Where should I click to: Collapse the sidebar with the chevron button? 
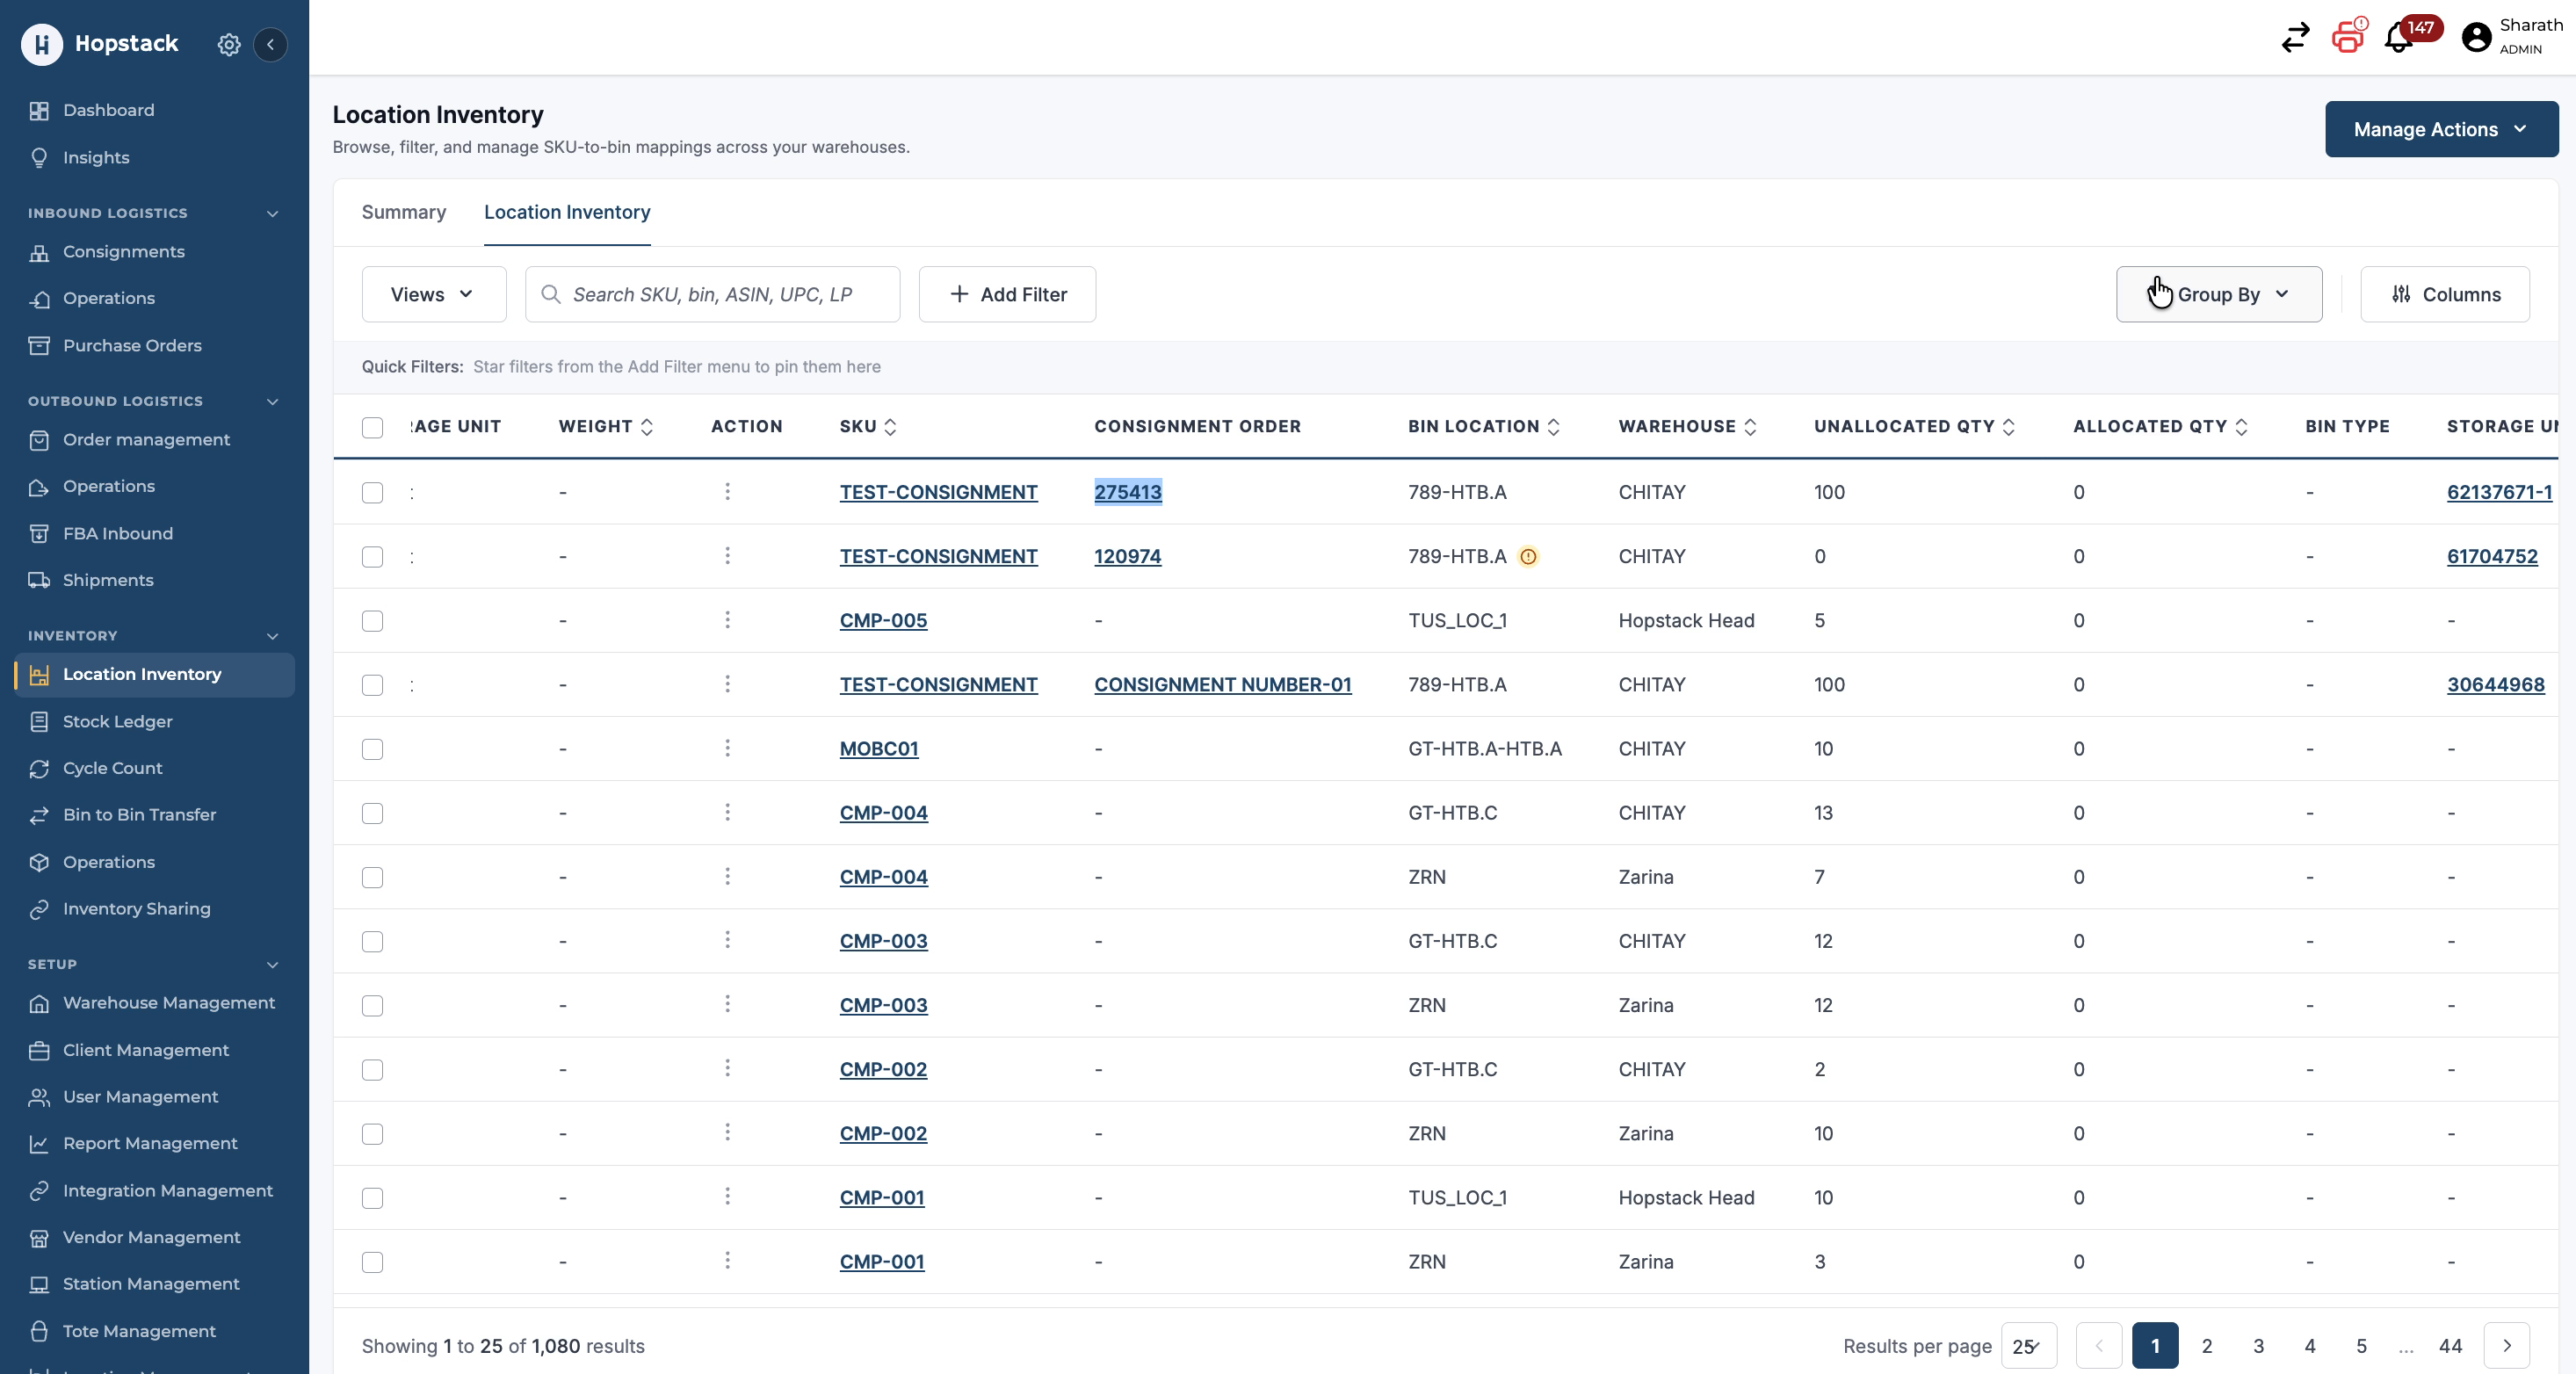click(x=270, y=44)
